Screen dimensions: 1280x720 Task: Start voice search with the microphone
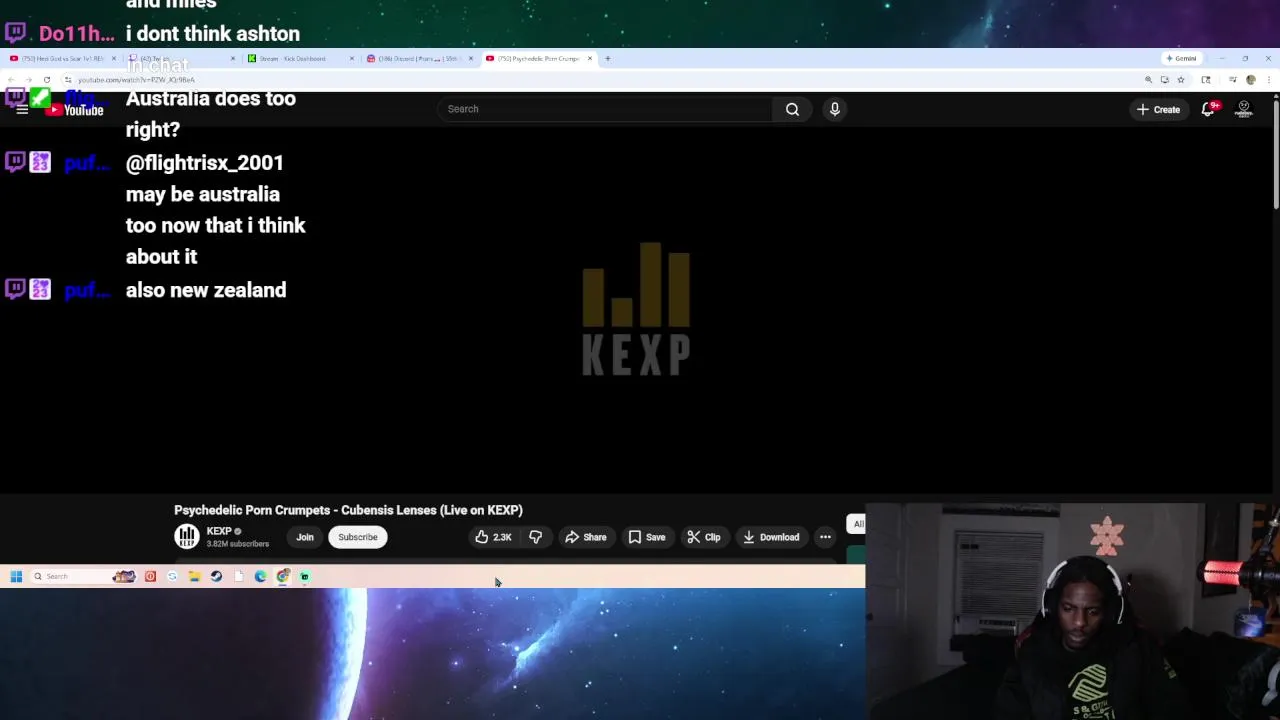tap(834, 109)
